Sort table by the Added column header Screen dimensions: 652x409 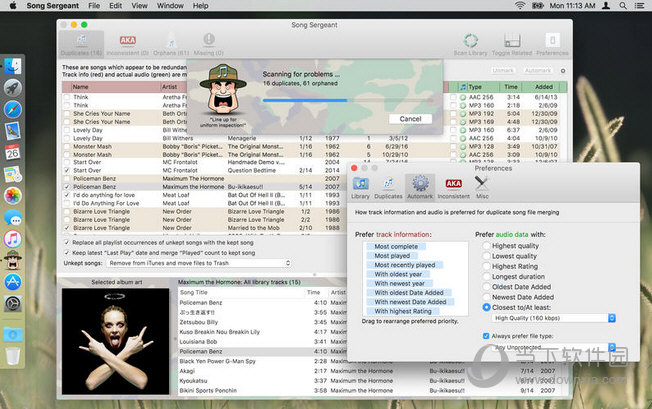click(543, 87)
